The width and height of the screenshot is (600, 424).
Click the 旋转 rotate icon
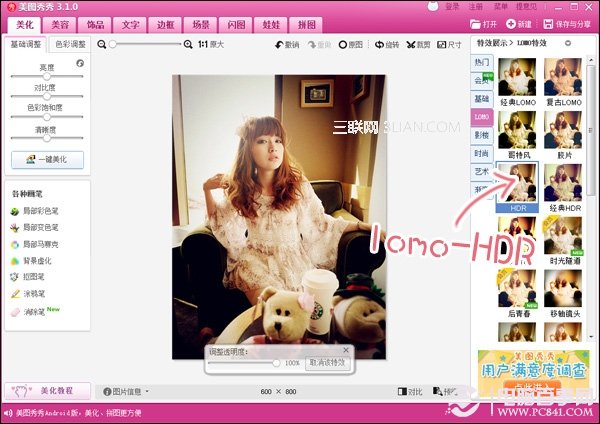point(379,45)
